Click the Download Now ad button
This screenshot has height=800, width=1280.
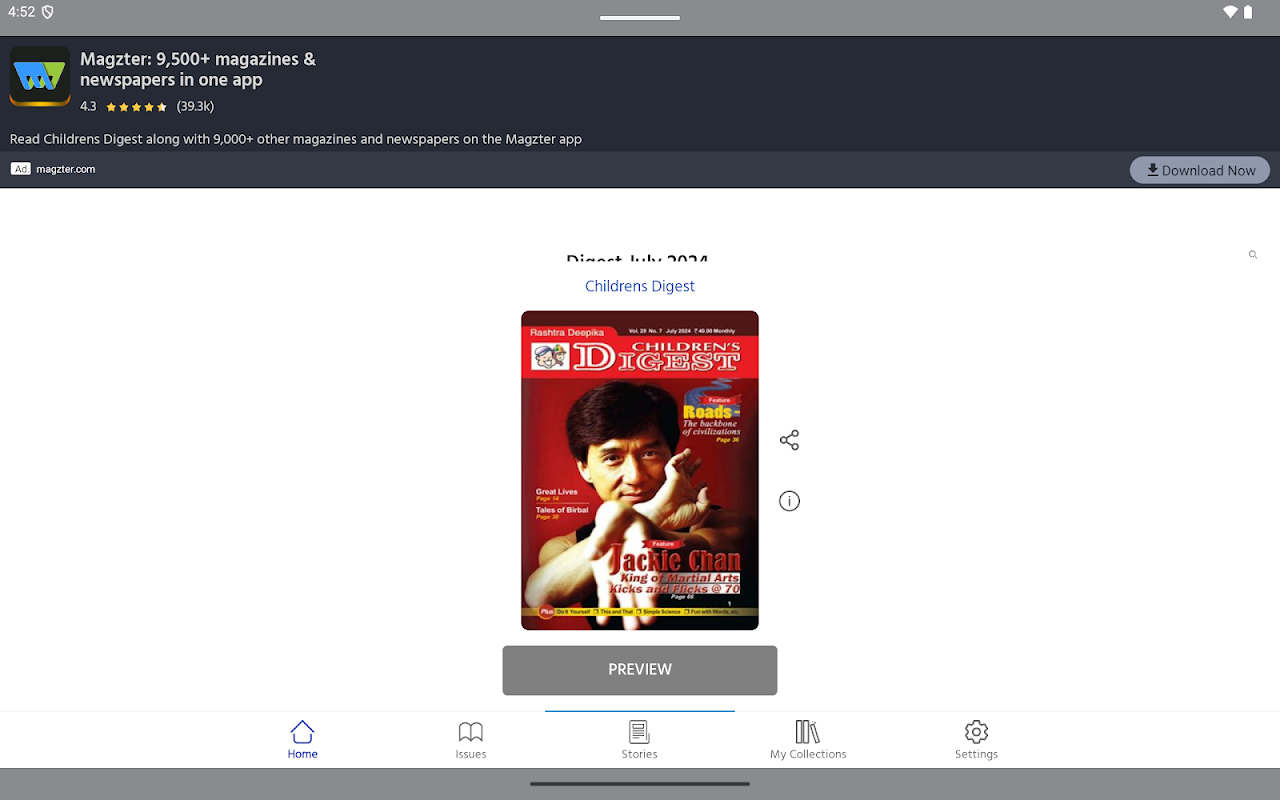tap(1200, 170)
